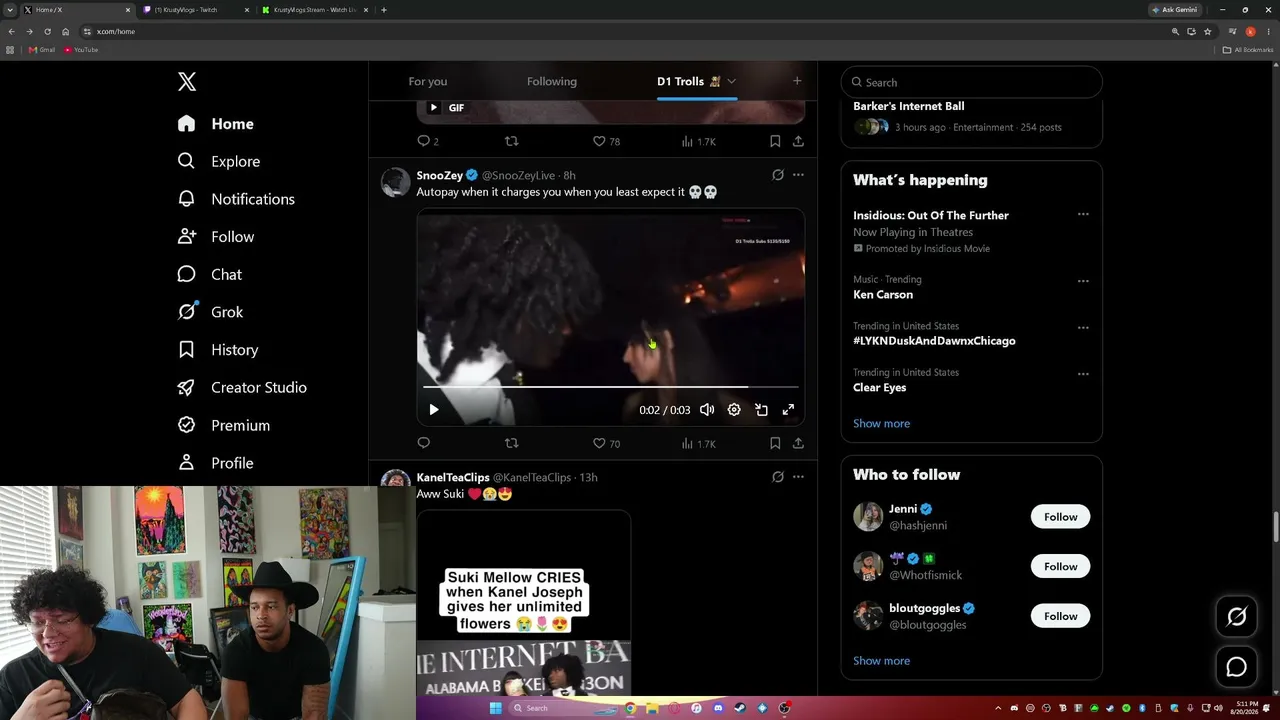1280x720 pixels.
Task: Open more options for Ken Carson trend
Action: 1083,281
